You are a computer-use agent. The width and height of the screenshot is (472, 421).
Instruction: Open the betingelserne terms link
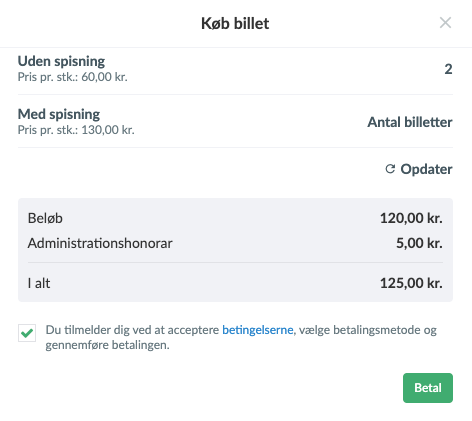(x=258, y=330)
